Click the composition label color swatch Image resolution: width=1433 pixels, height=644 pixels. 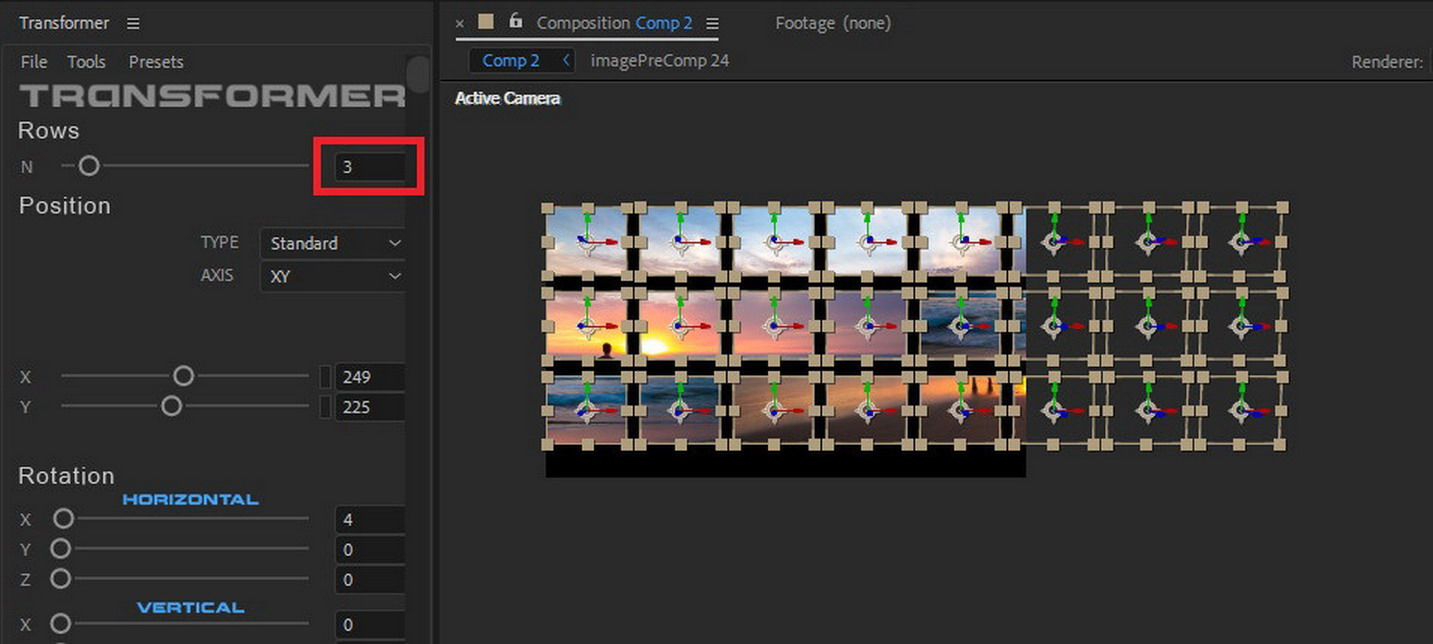tap(486, 21)
